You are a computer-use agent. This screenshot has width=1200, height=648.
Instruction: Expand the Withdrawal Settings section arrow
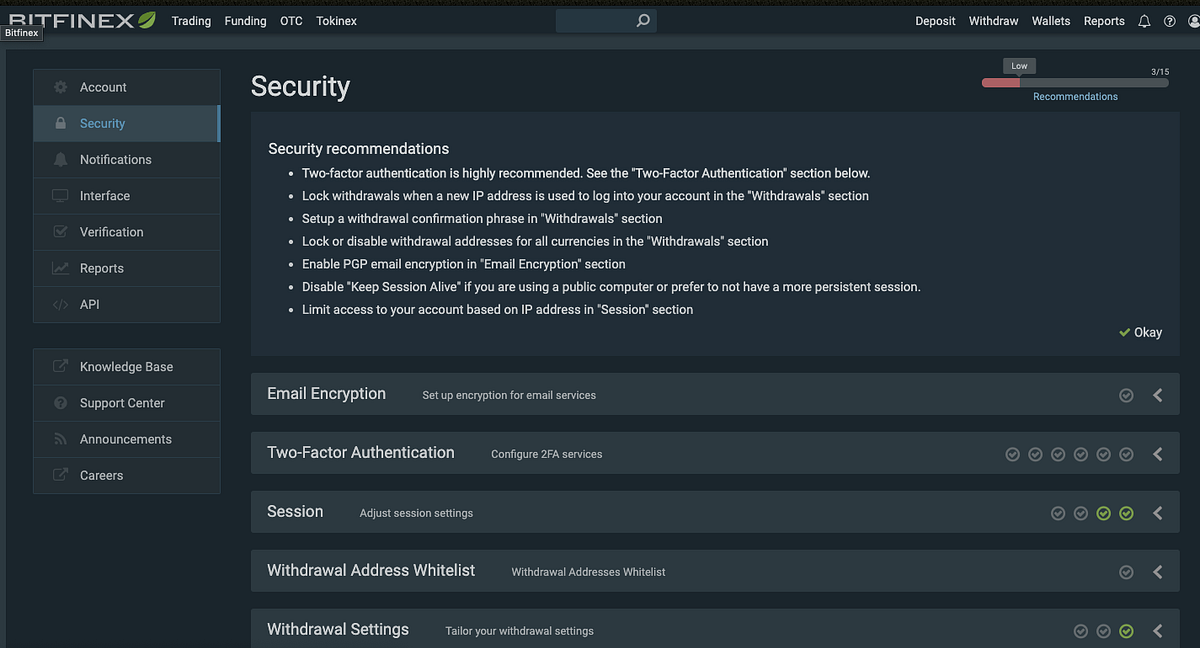pos(1158,631)
